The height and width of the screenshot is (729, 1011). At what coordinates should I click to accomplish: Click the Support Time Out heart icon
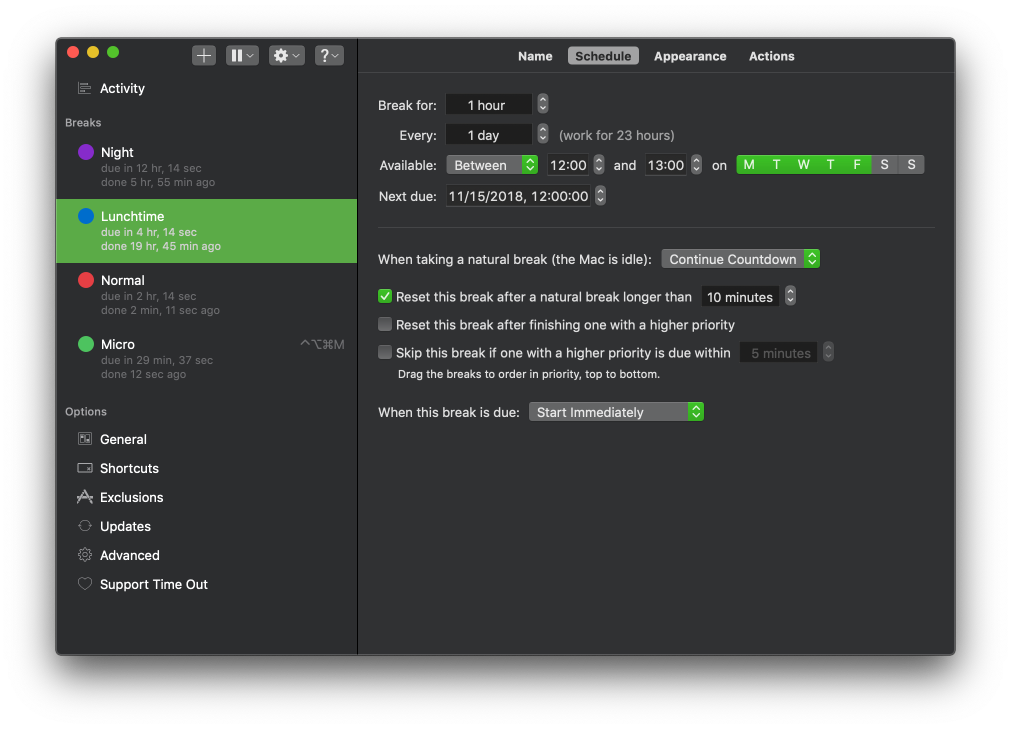tap(84, 584)
